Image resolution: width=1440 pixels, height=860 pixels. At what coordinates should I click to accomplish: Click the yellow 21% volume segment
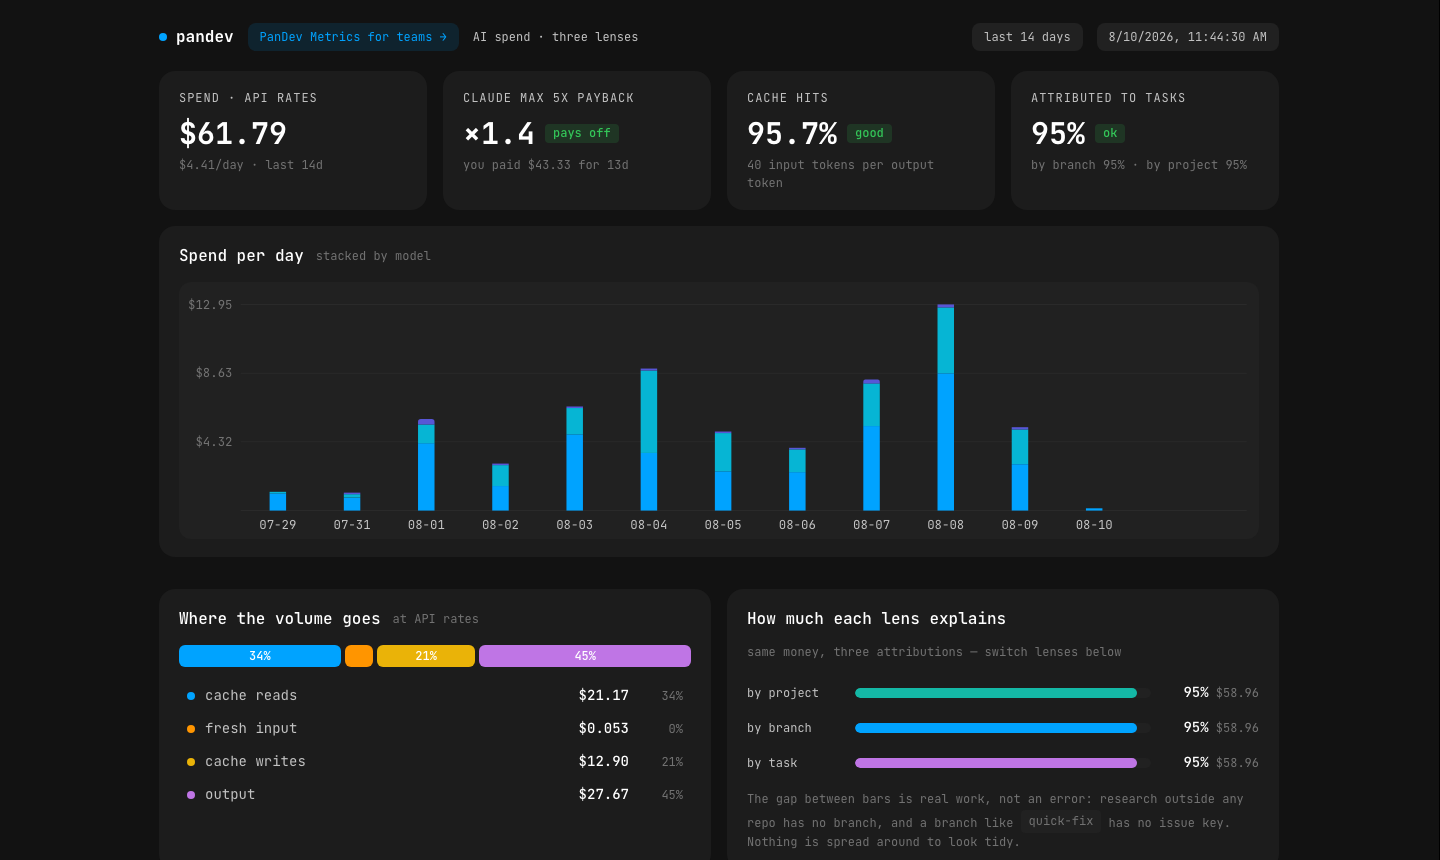tap(426, 656)
